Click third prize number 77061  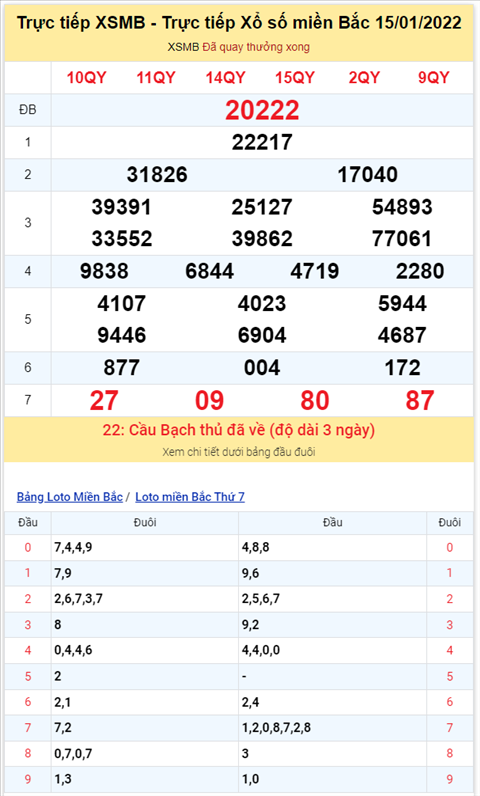coord(402,239)
